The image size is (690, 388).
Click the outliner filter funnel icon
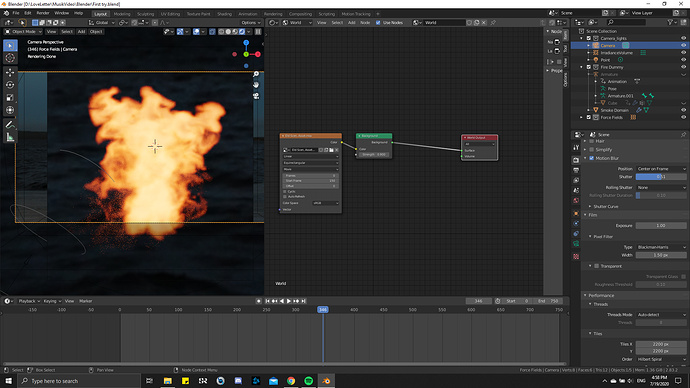click(x=671, y=22)
